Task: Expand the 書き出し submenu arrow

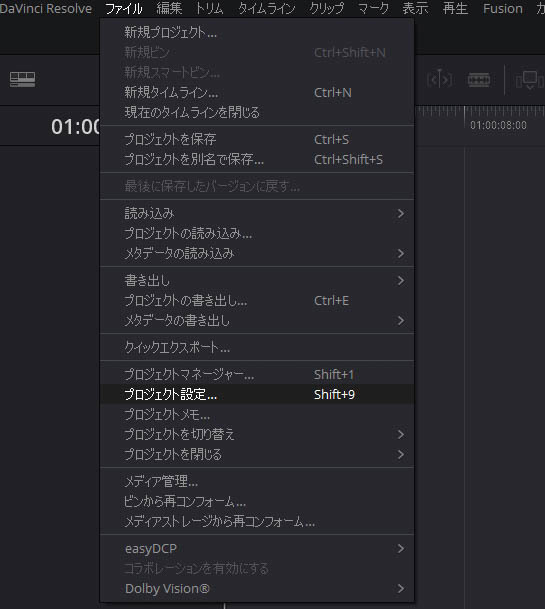Action: click(x=400, y=280)
